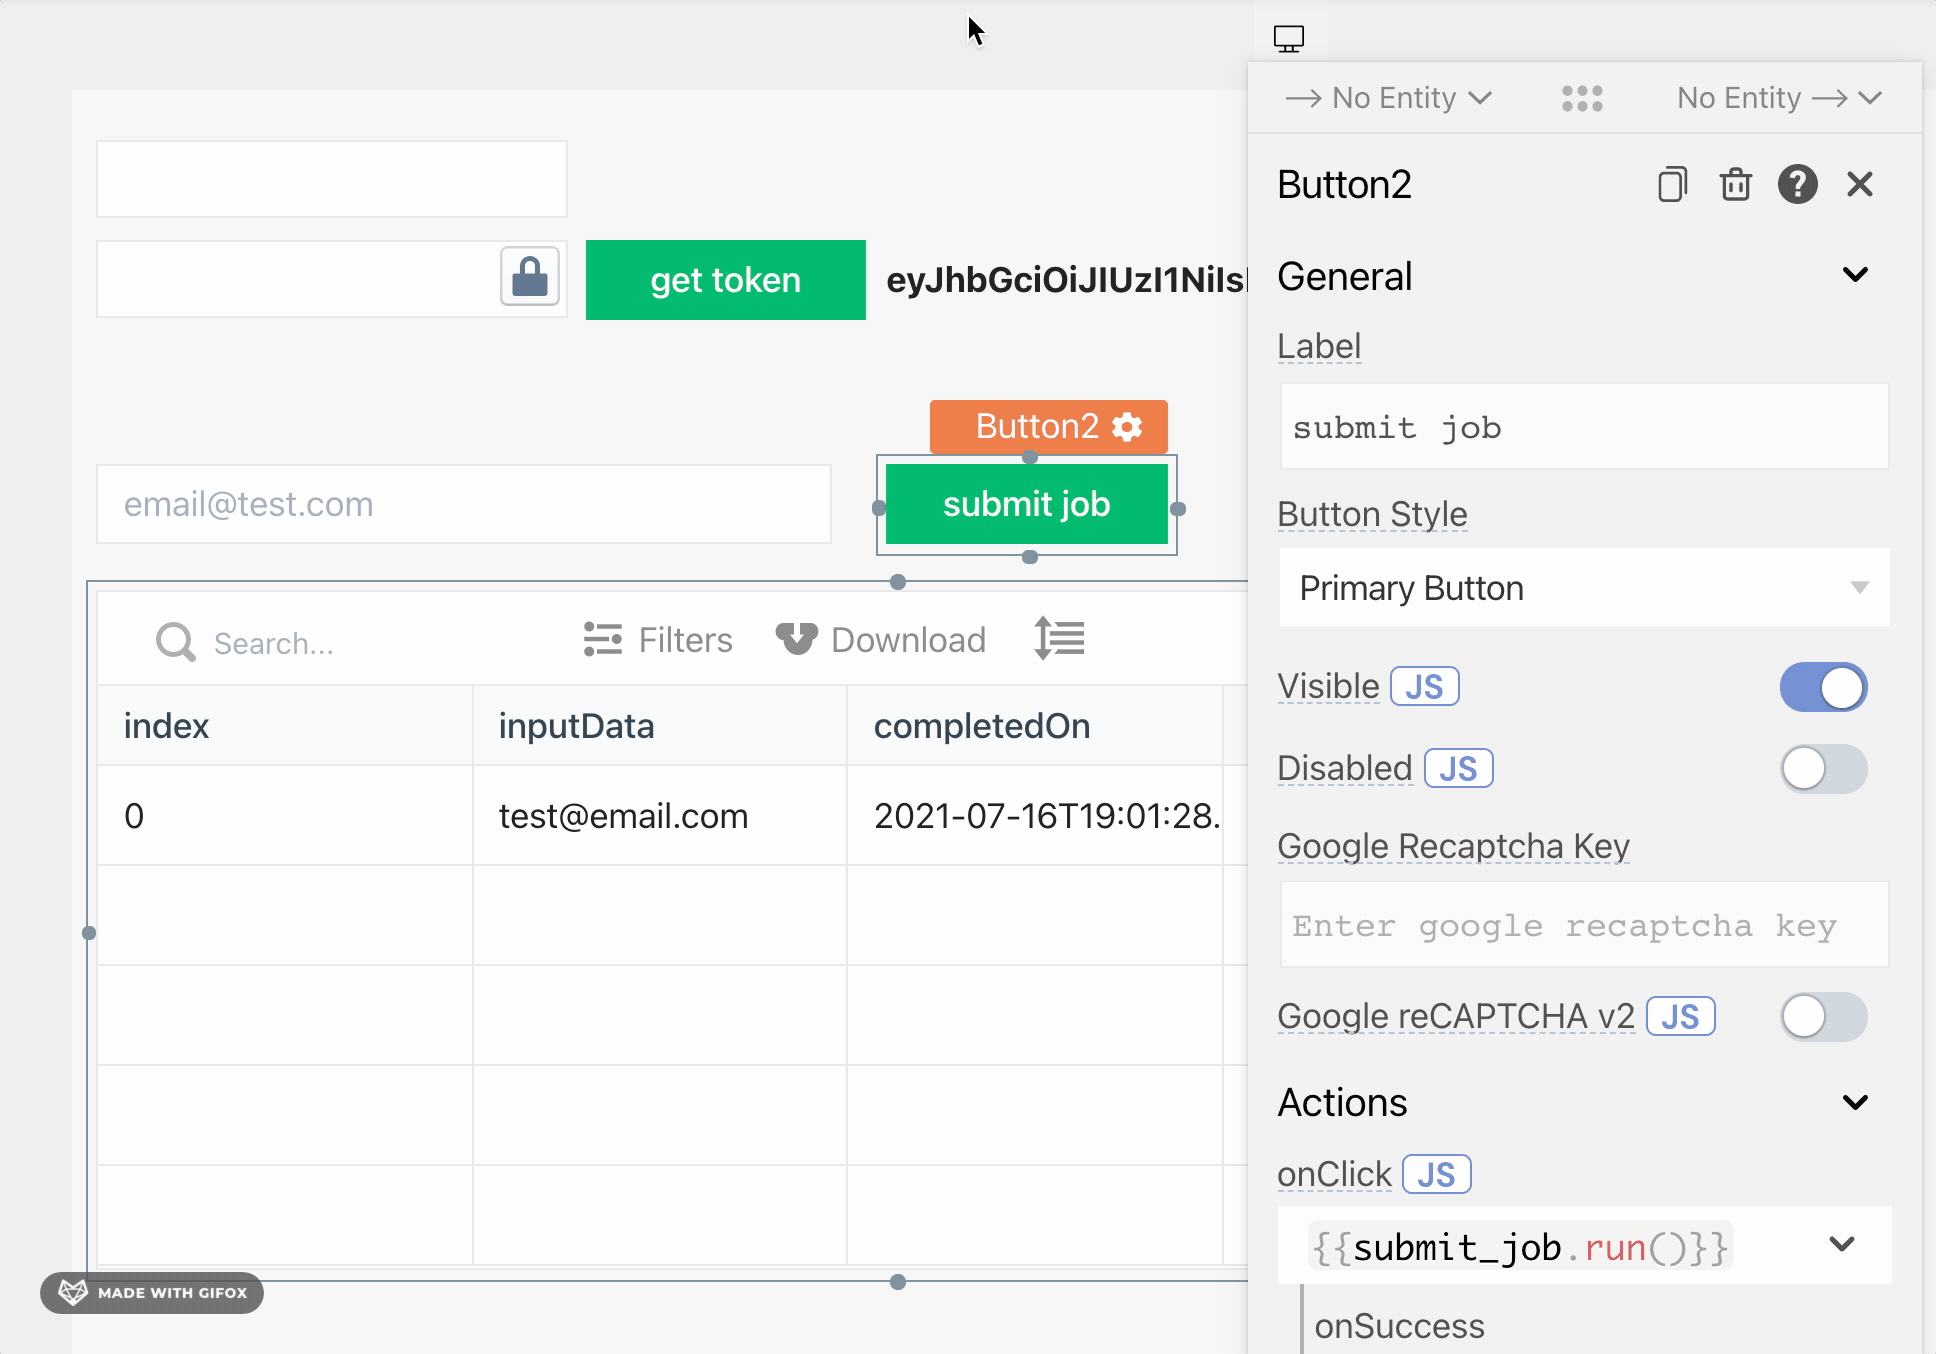Click Download in the table header
The image size is (1936, 1354).
tap(881, 640)
